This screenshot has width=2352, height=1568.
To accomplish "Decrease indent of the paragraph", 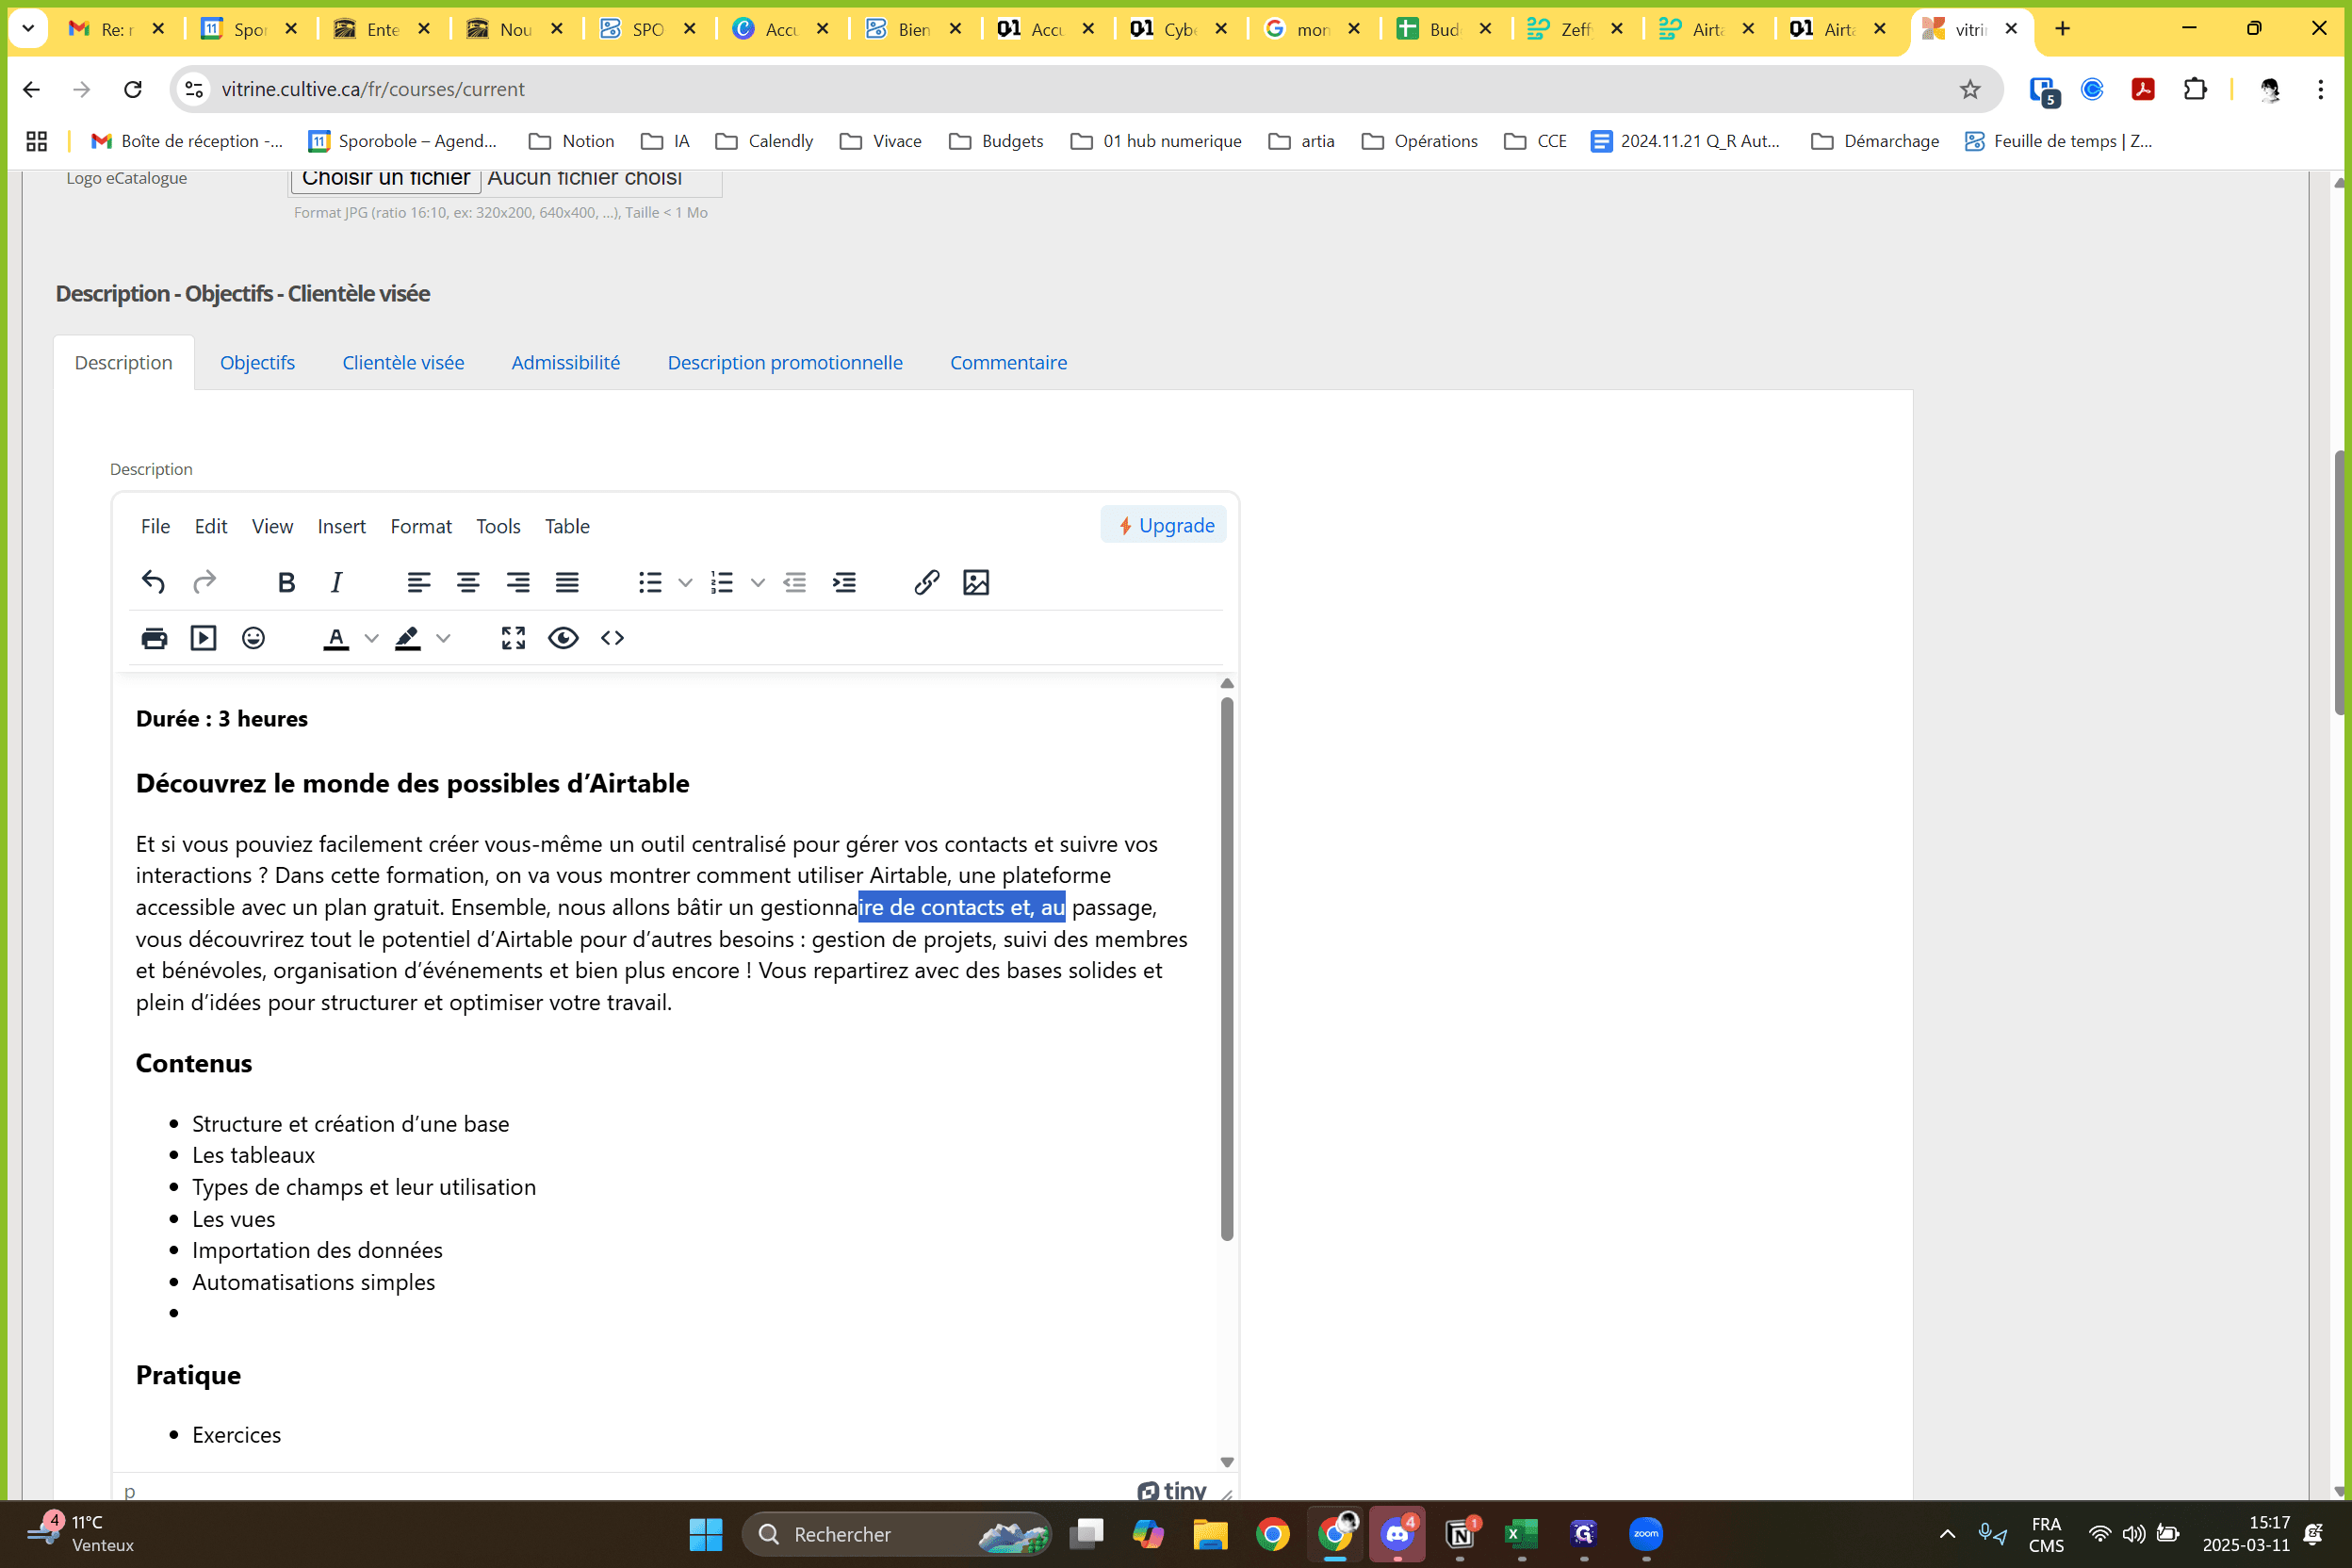I will point(795,582).
